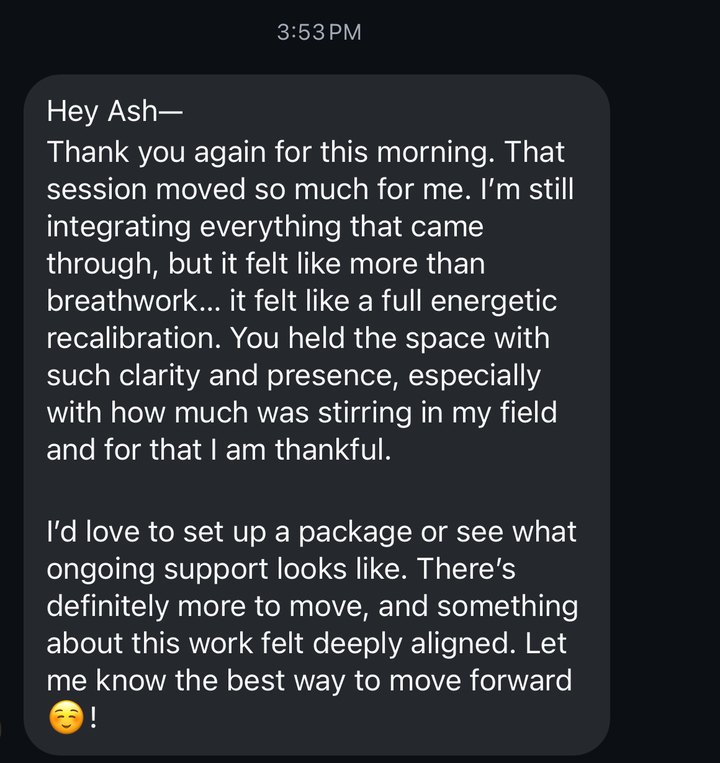Tap the word "definitely" in second paragraph

[108, 606]
